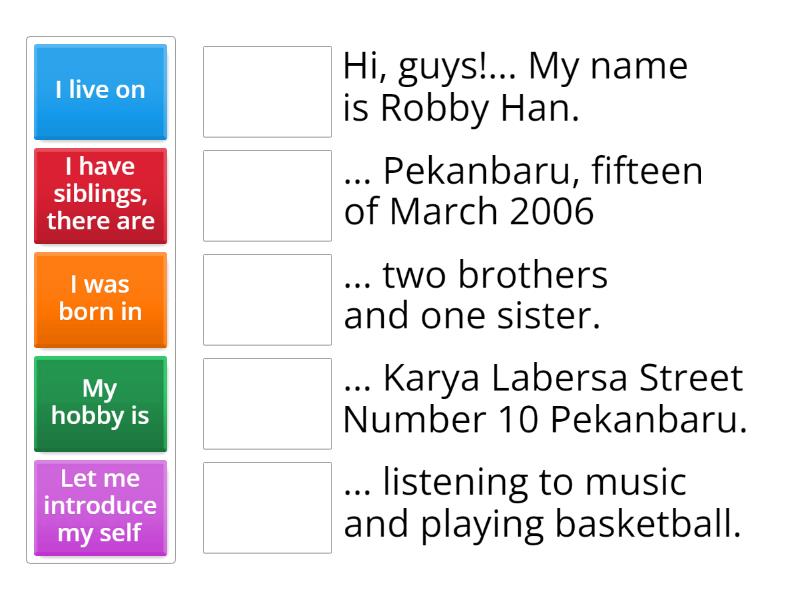Click the answer box beside 'Pekanbaru, fifteen of March'
Image resolution: width=800 pixels, height=600 pixels.
(x=267, y=194)
